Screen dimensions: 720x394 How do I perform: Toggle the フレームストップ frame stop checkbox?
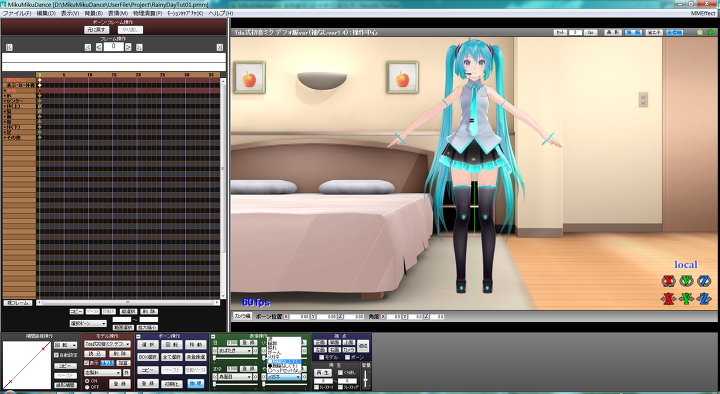(340, 388)
